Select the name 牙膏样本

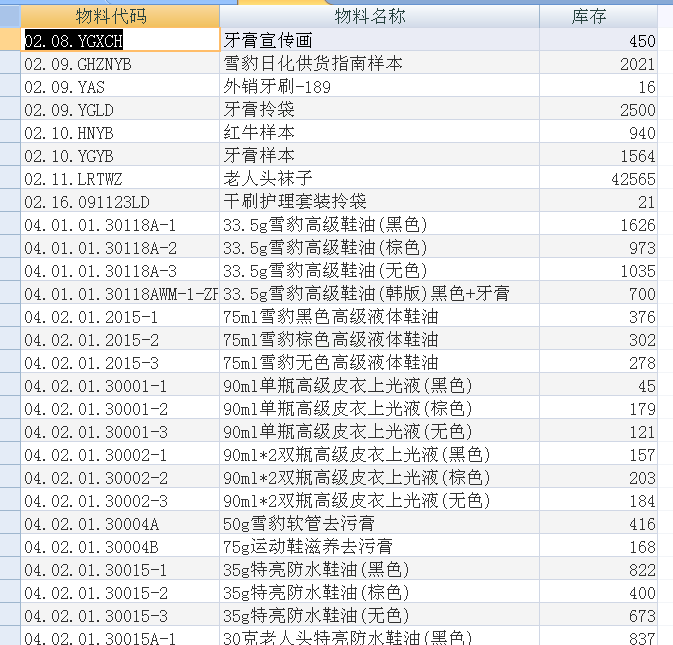tap(379, 156)
